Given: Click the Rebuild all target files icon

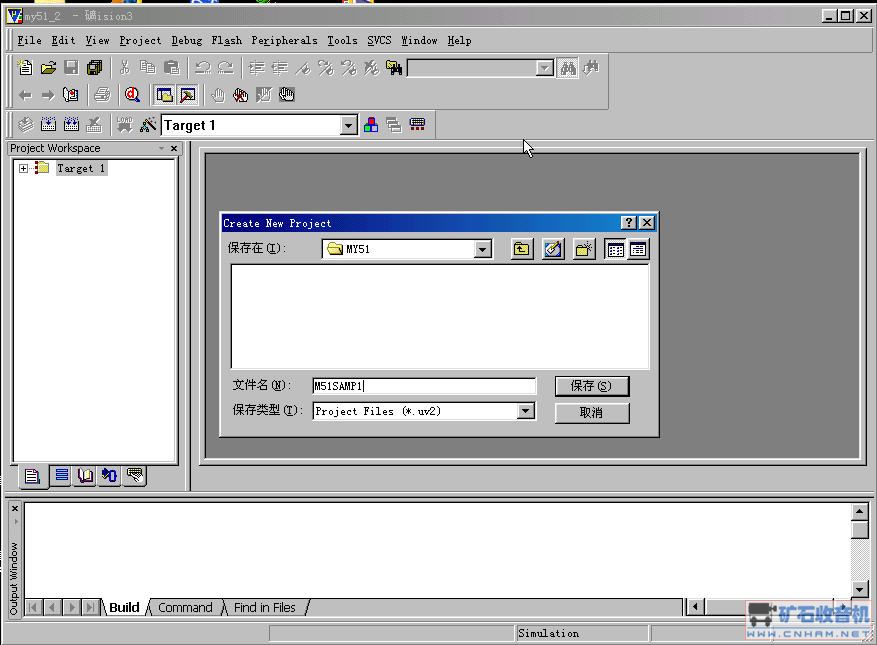Looking at the screenshot, I should point(72,124).
